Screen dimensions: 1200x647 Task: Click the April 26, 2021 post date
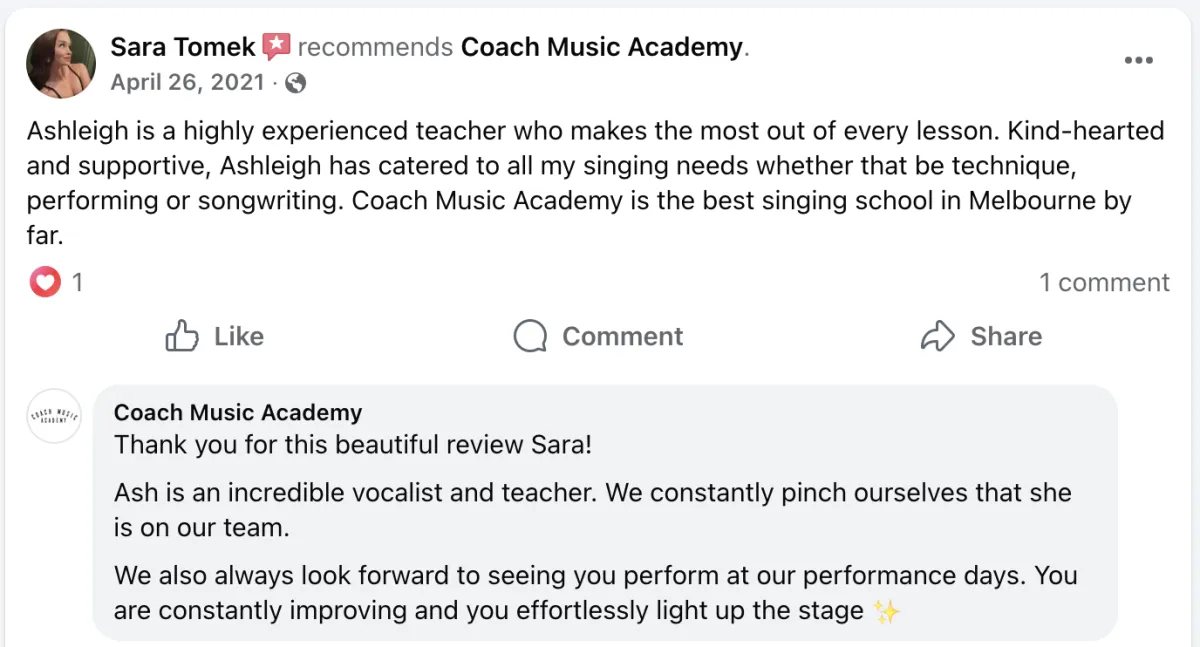coord(187,82)
